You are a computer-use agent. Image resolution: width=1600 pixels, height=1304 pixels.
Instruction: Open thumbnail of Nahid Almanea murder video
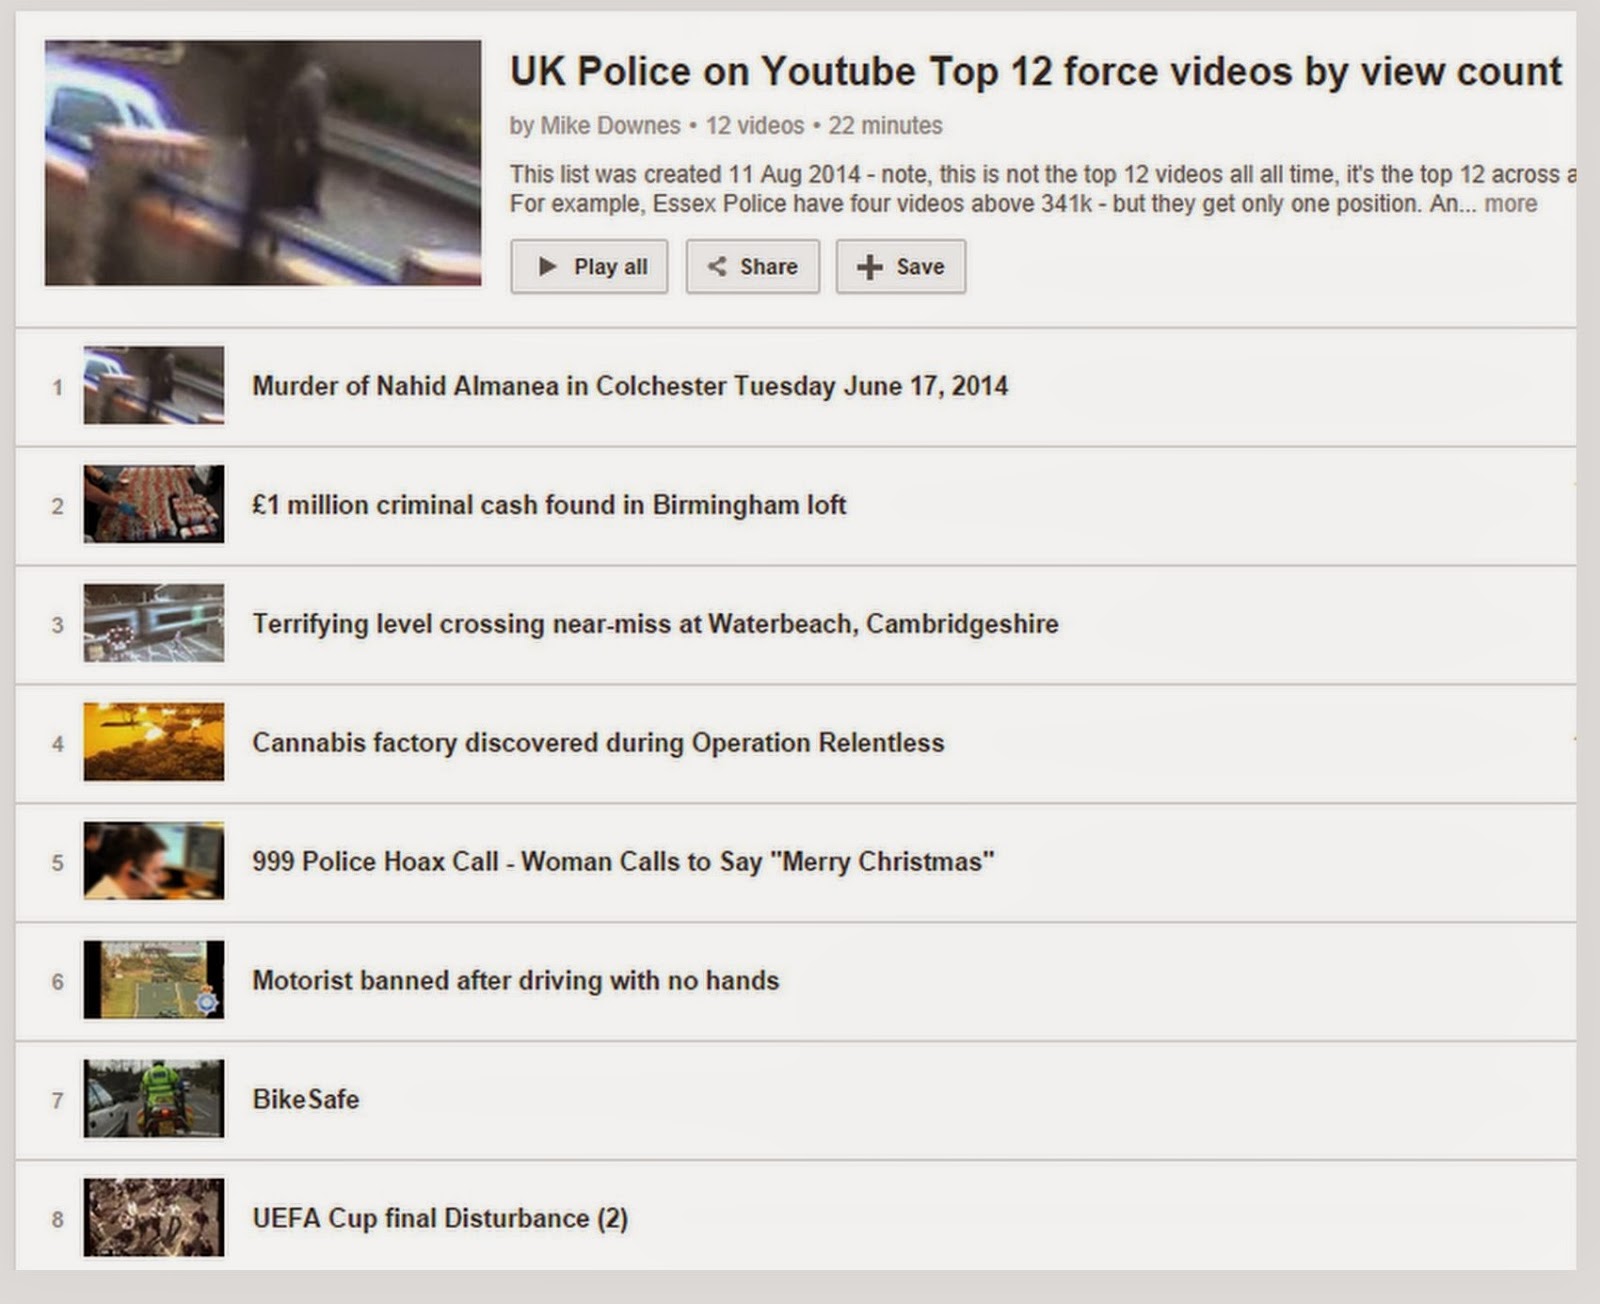(x=154, y=385)
